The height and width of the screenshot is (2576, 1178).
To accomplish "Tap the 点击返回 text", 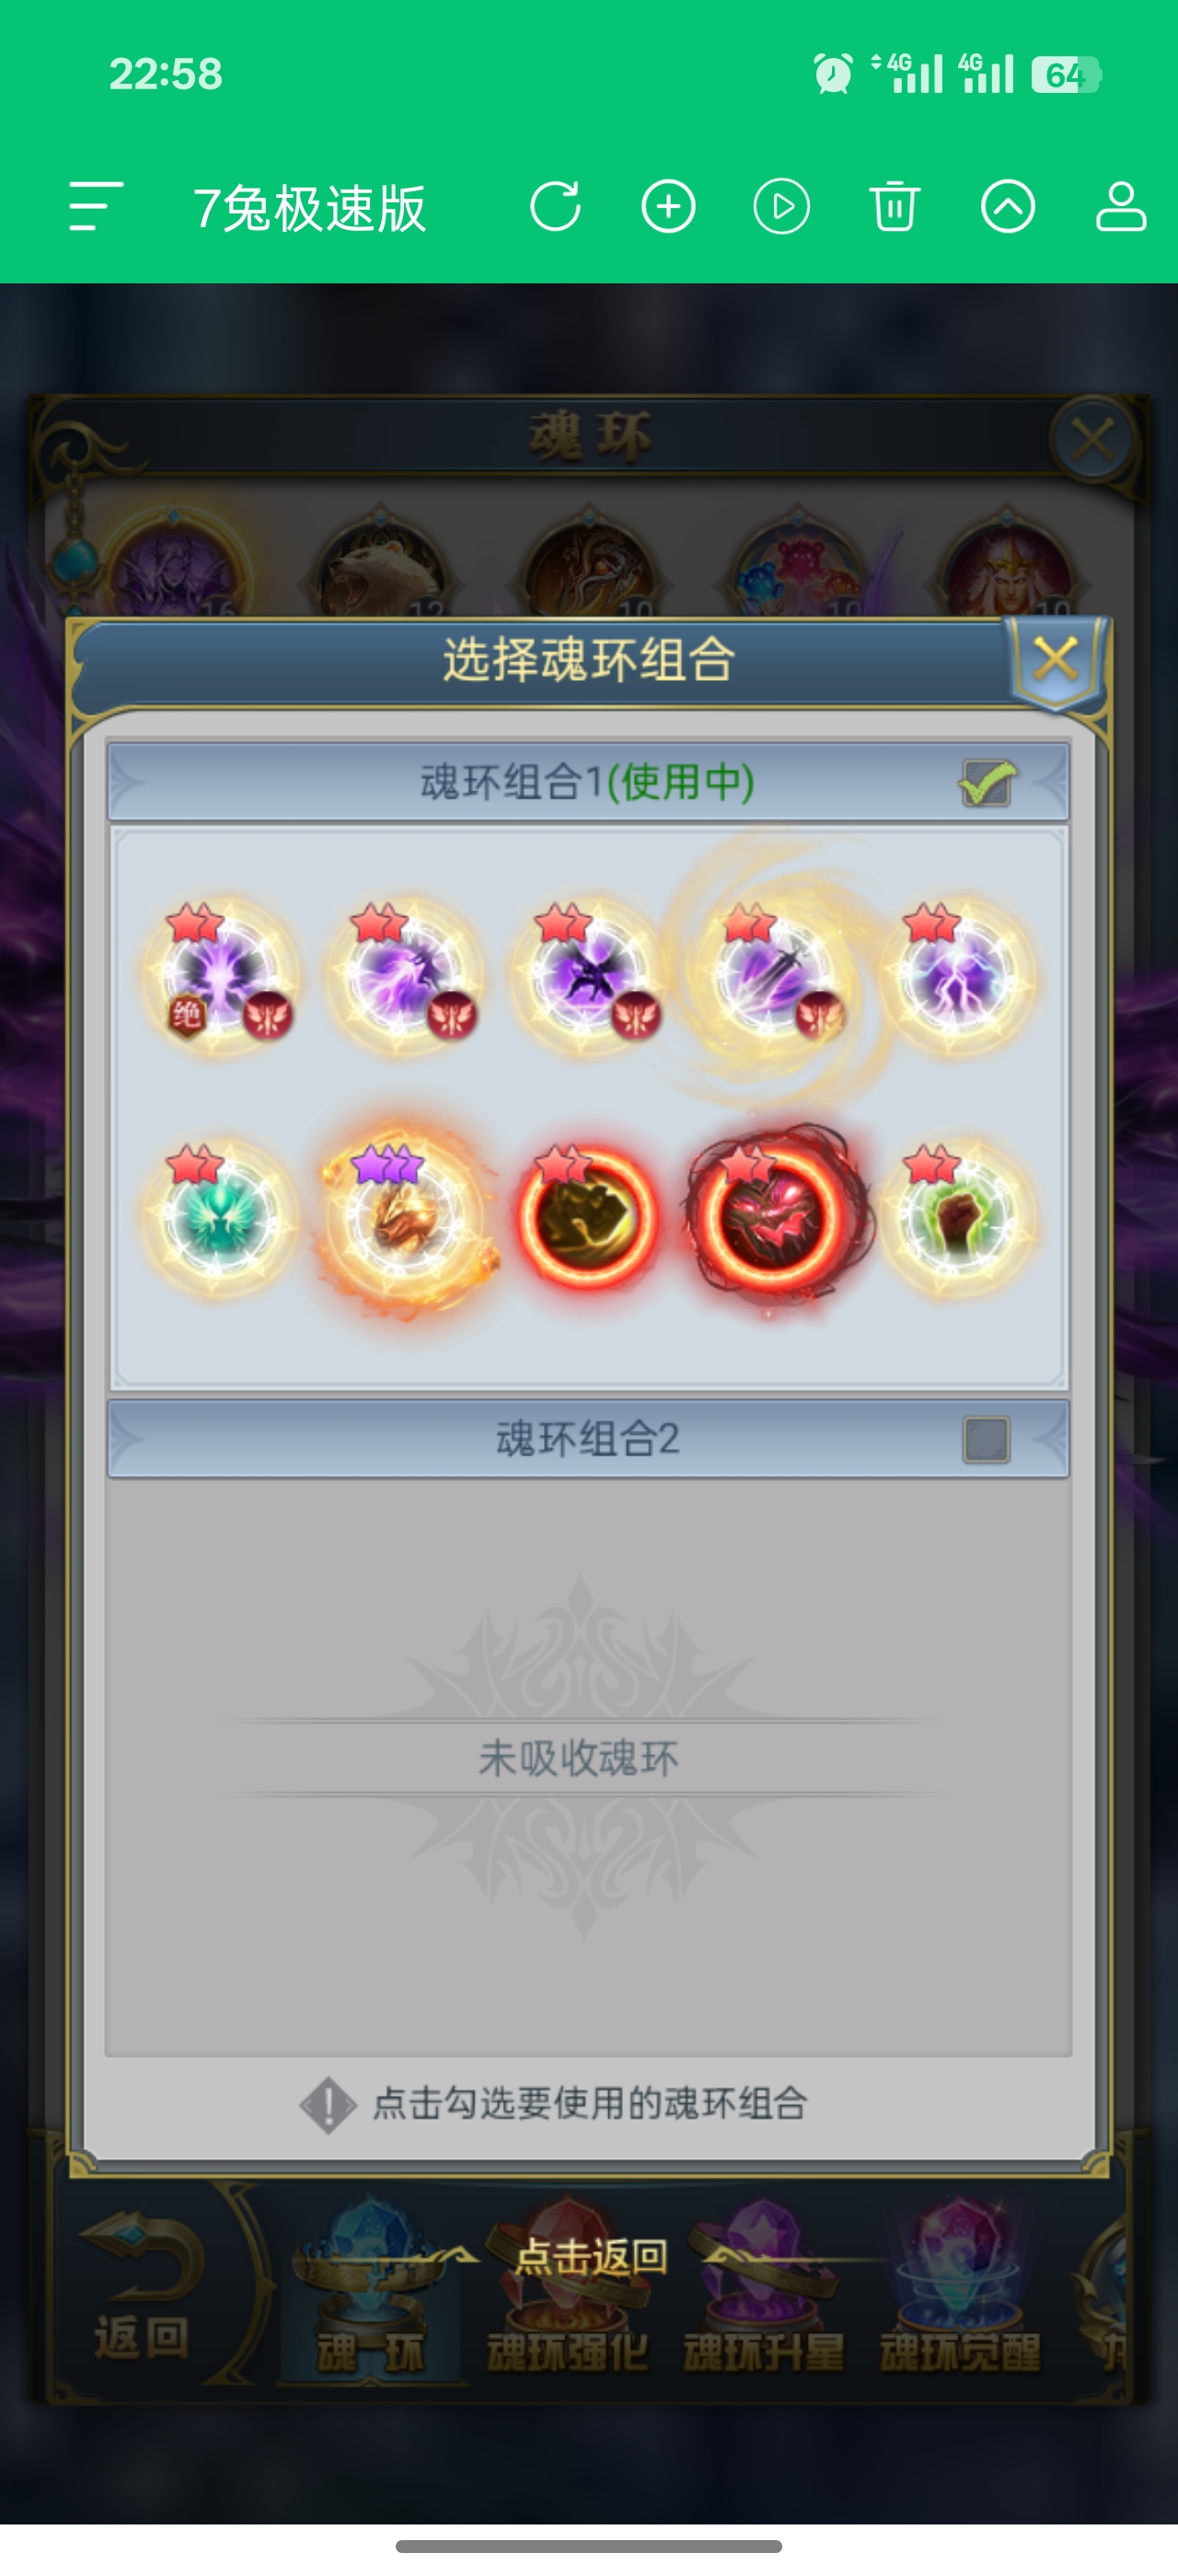I will (x=590, y=2258).
